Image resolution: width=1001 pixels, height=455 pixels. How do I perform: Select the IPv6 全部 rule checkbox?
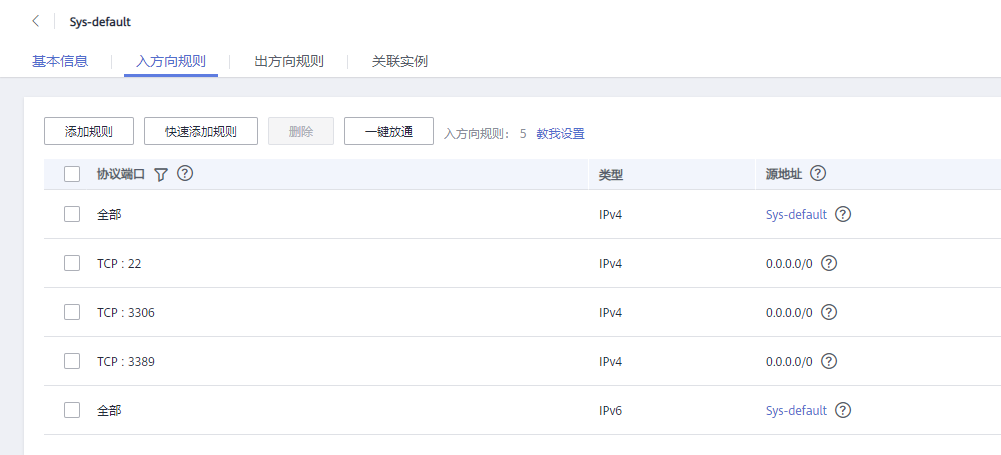(x=72, y=410)
